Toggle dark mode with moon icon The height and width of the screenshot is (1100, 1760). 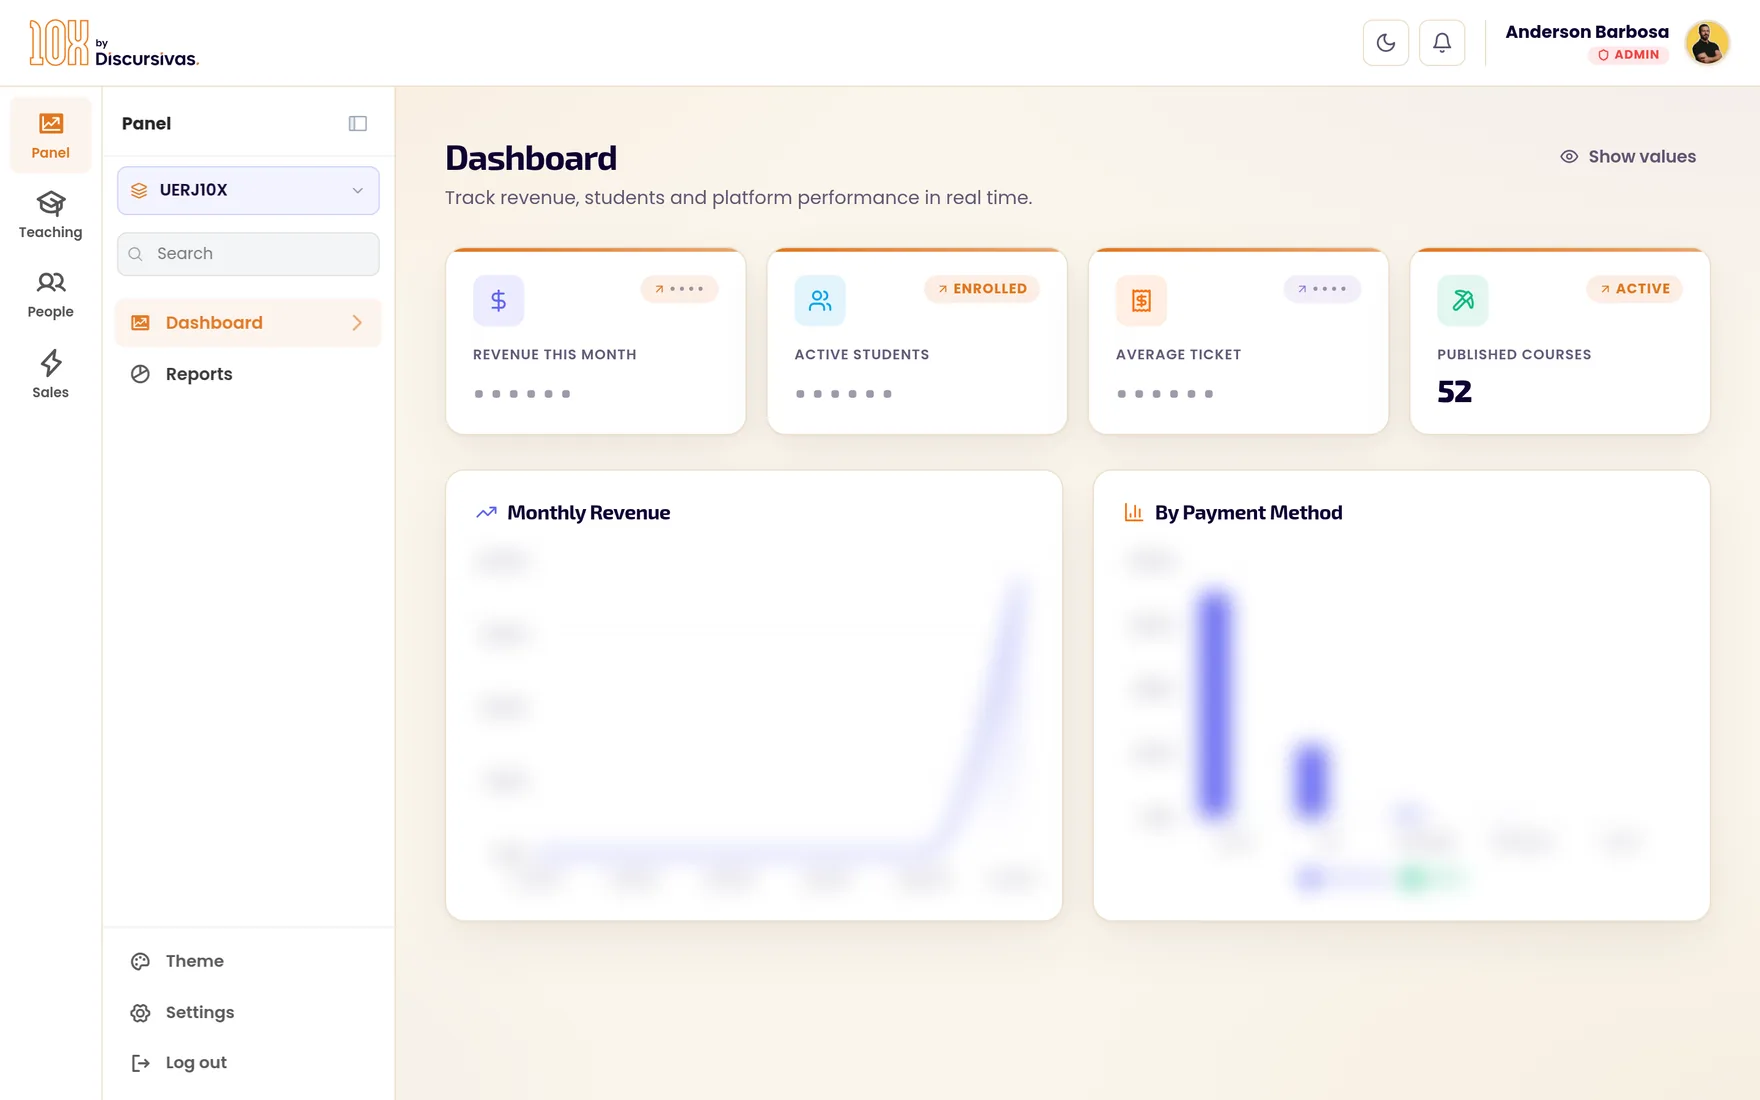(x=1386, y=43)
